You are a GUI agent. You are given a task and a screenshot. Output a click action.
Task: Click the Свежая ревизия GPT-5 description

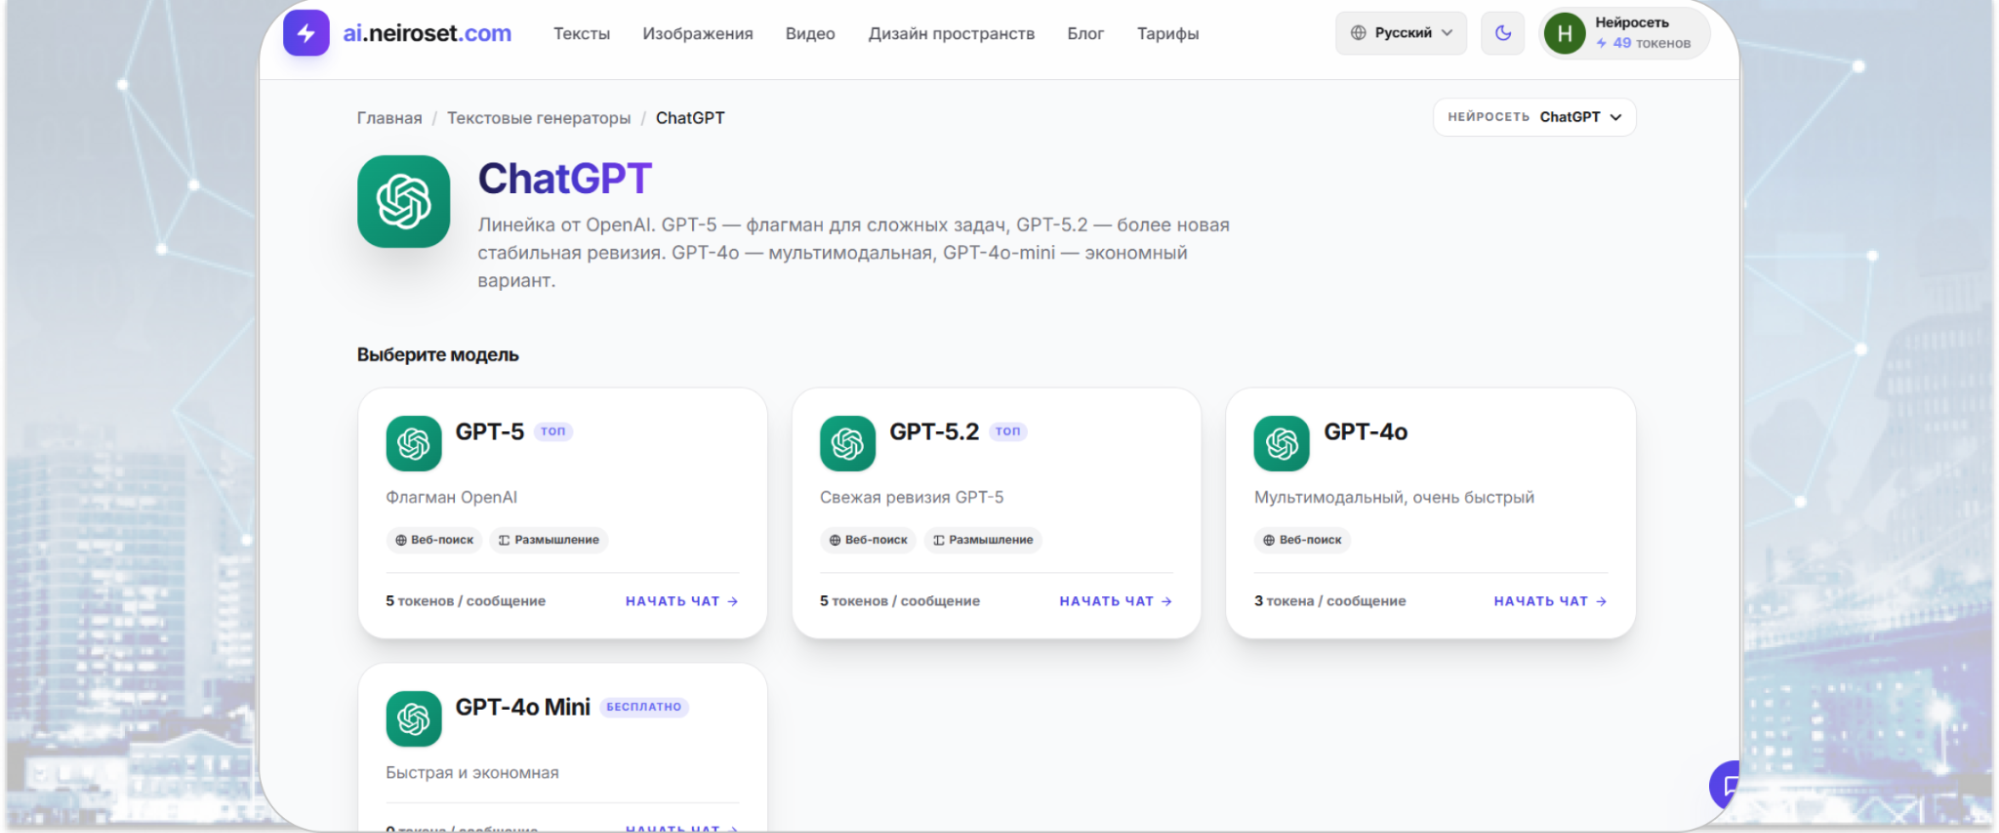912,497
